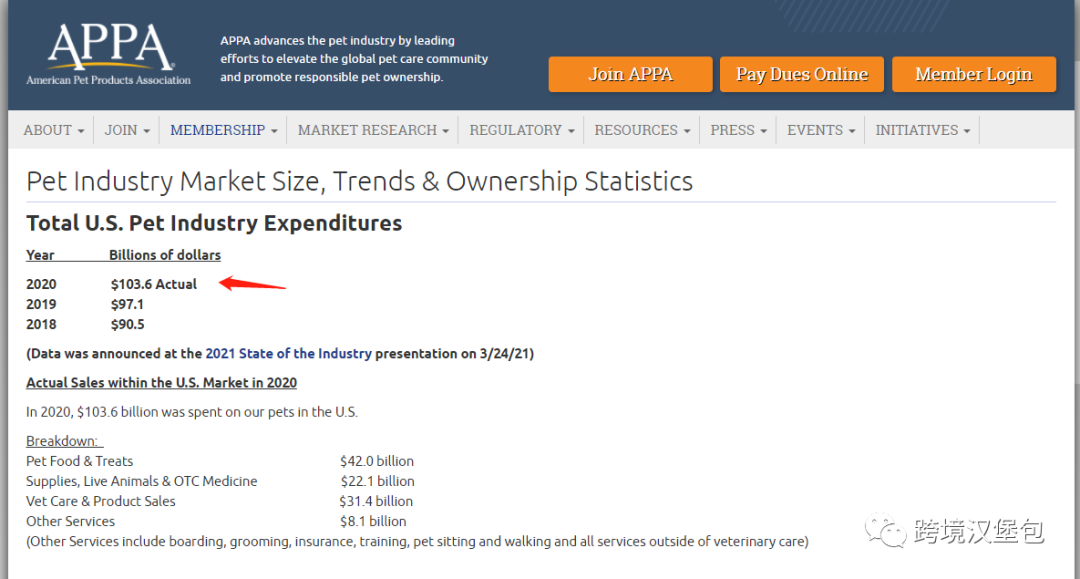Viewport: 1080px width, 579px height.
Task: Open the PRESS menu
Action: 738,130
